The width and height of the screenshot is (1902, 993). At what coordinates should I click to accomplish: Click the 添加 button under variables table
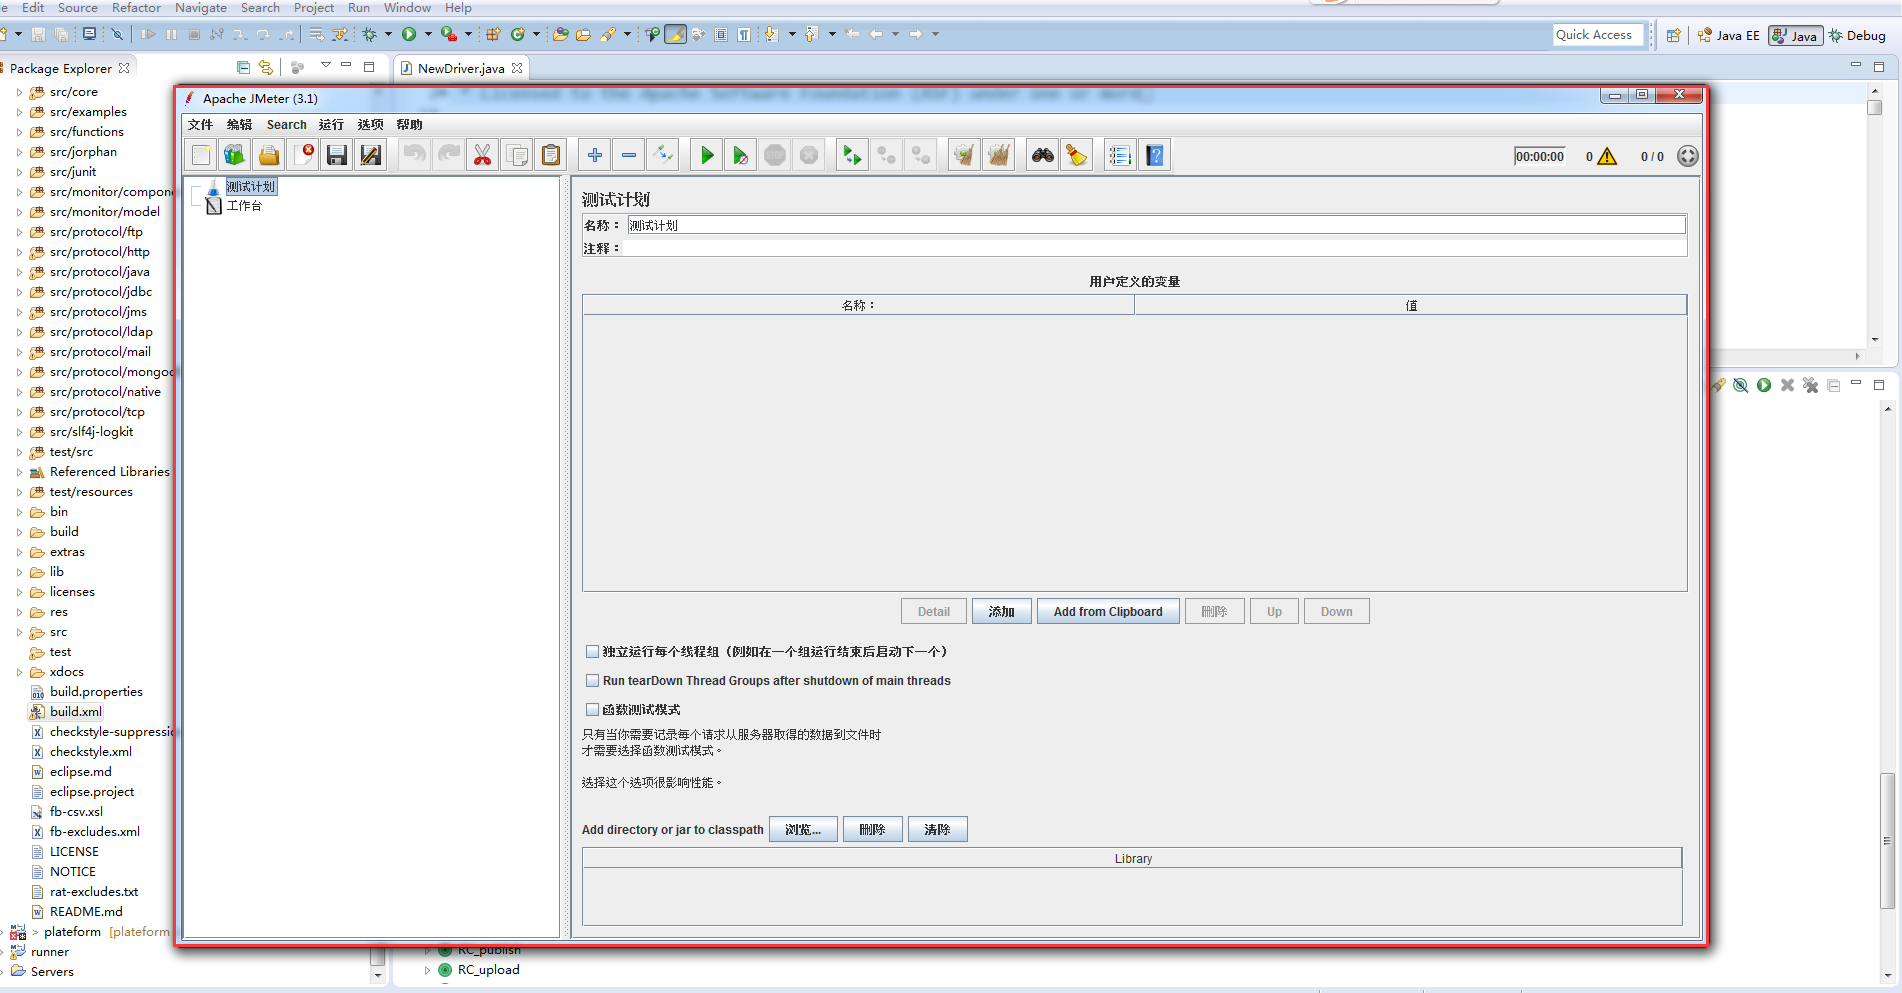click(x=1001, y=612)
